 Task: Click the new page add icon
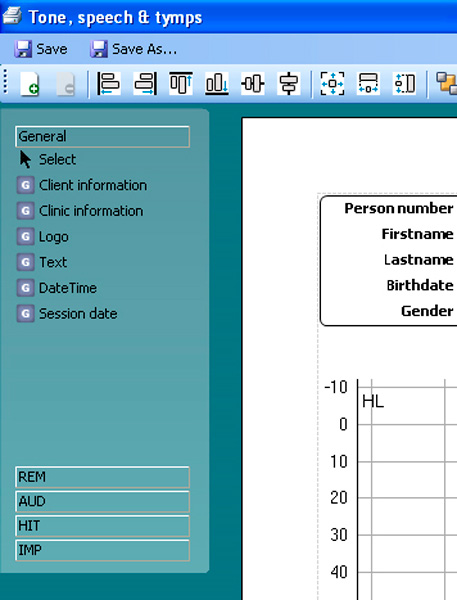pyautogui.click(x=30, y=83)
